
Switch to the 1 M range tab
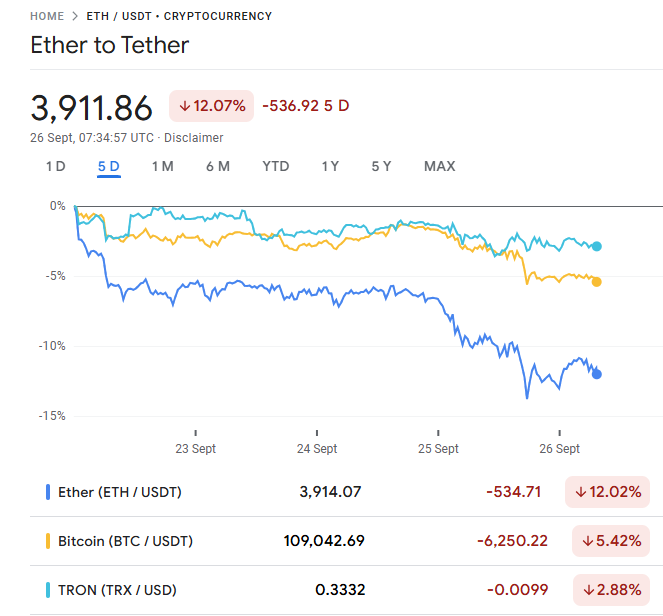coord(162,166)
